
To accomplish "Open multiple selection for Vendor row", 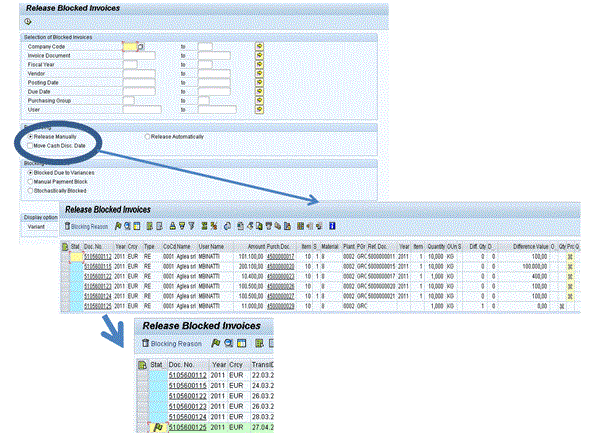I will [259, 73].
